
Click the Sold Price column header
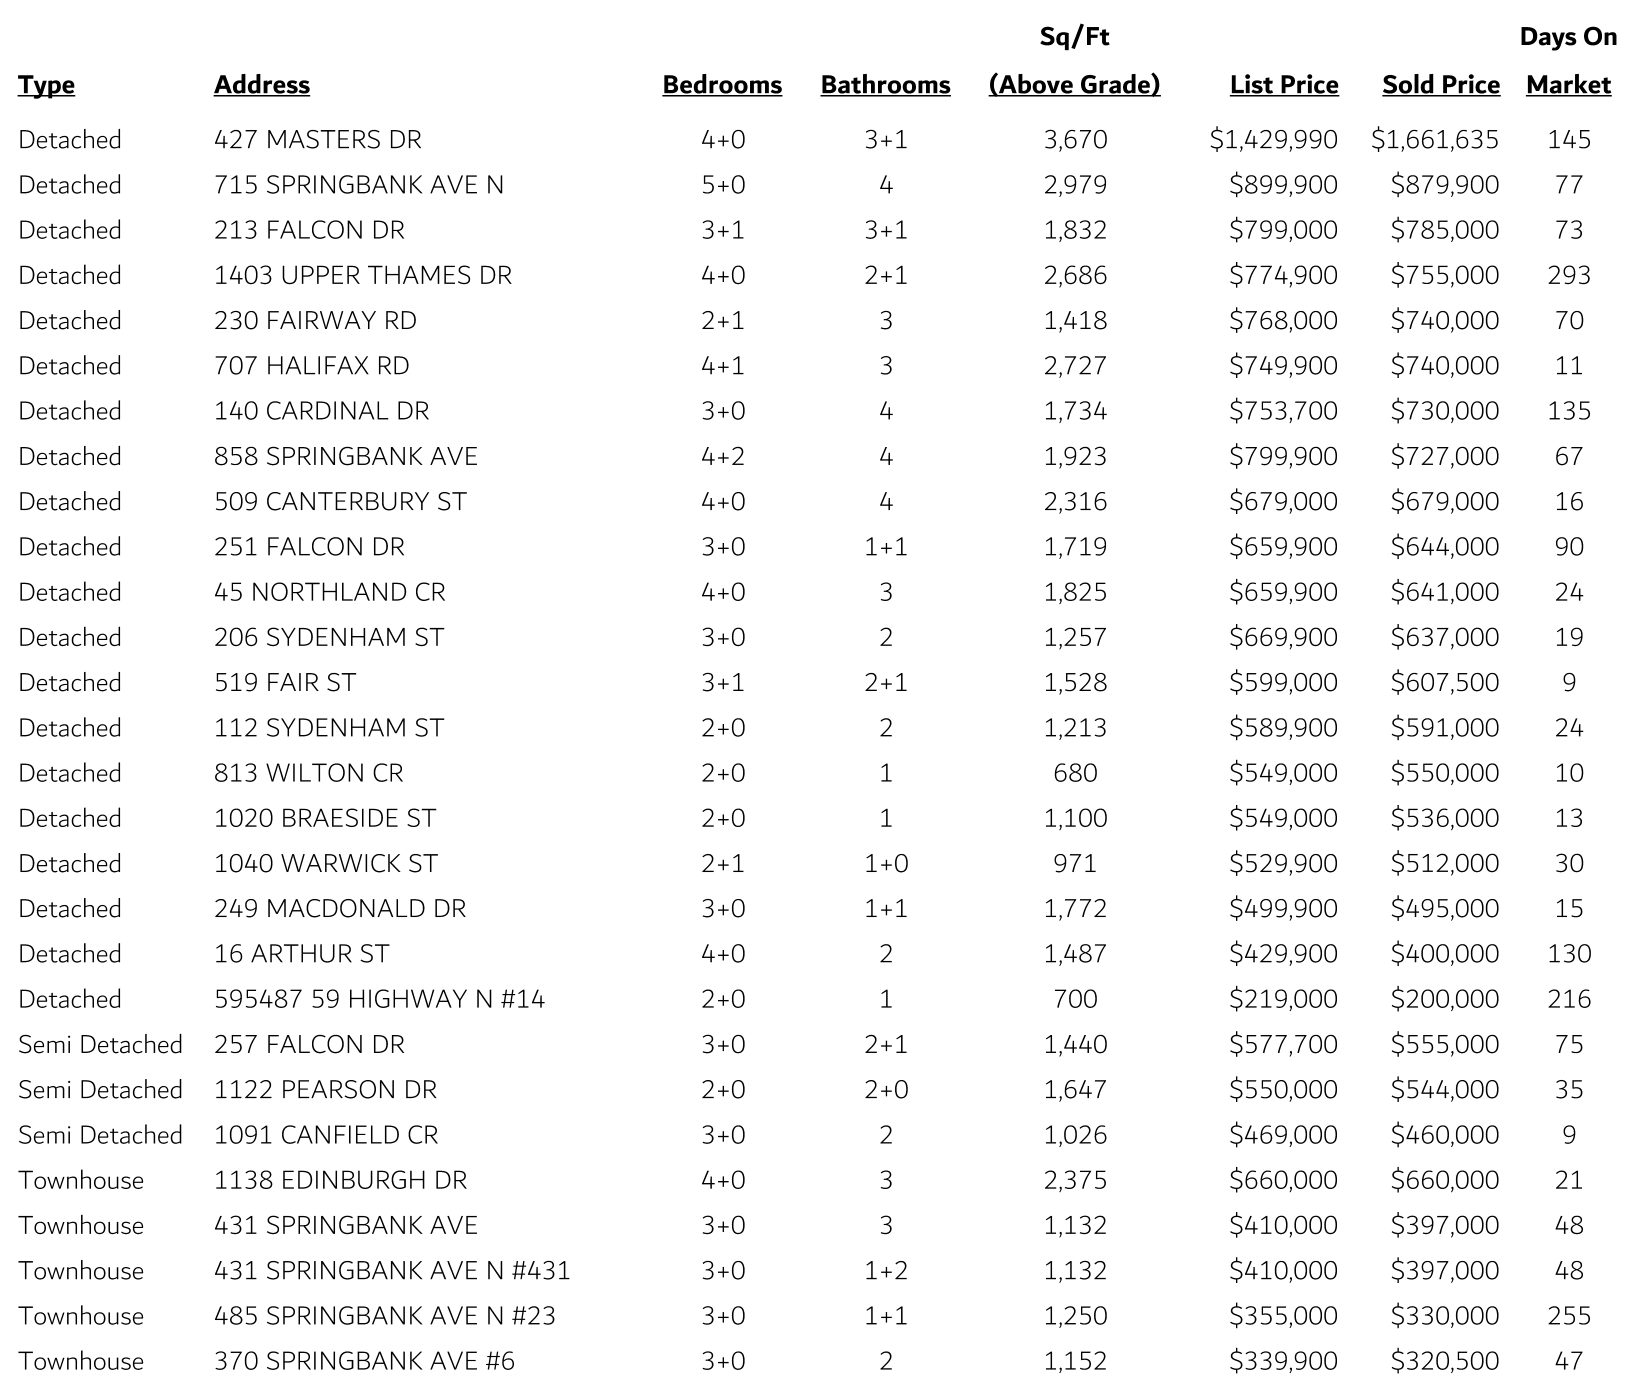pyautogui.click(x=1440, y=85)
